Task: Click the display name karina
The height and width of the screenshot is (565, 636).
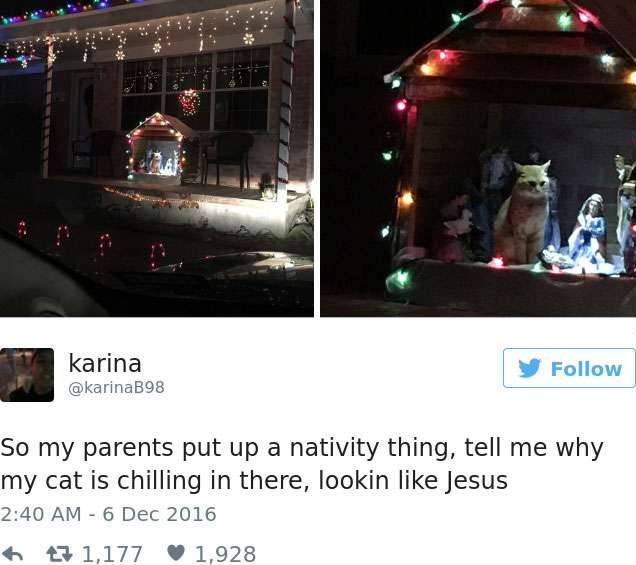Action: pos(105,363)
